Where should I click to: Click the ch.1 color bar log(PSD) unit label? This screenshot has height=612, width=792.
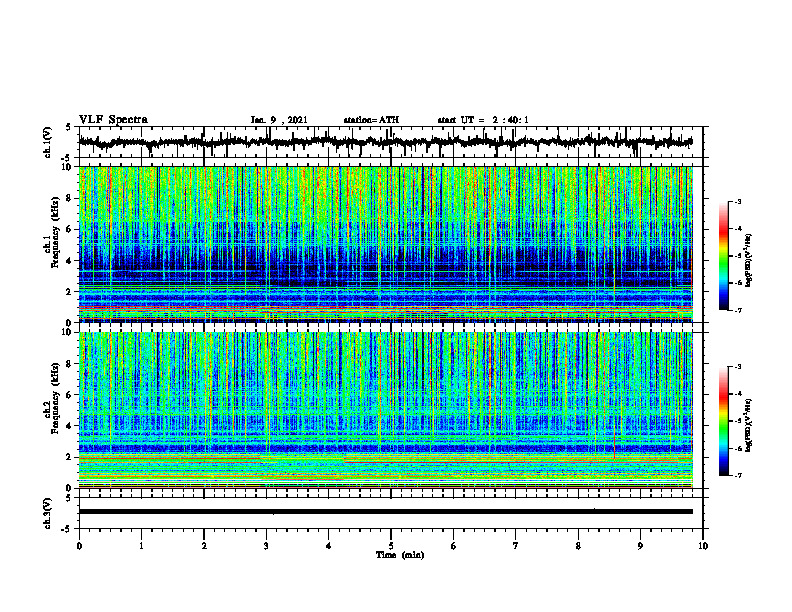point(749,261)
